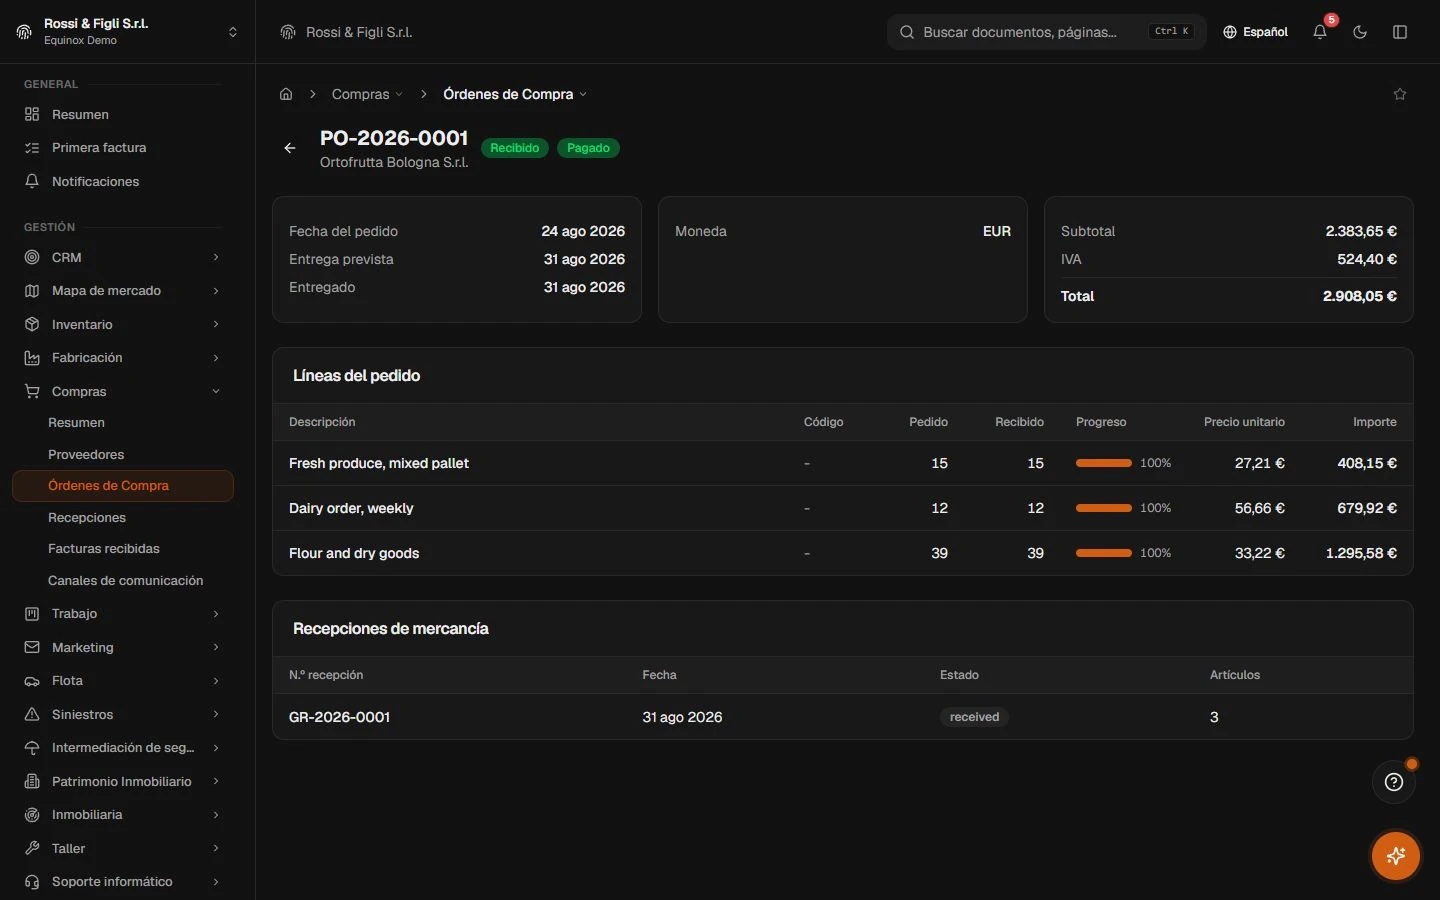Open the help question mark button

pyautogui.click(x=1394, y=782)
